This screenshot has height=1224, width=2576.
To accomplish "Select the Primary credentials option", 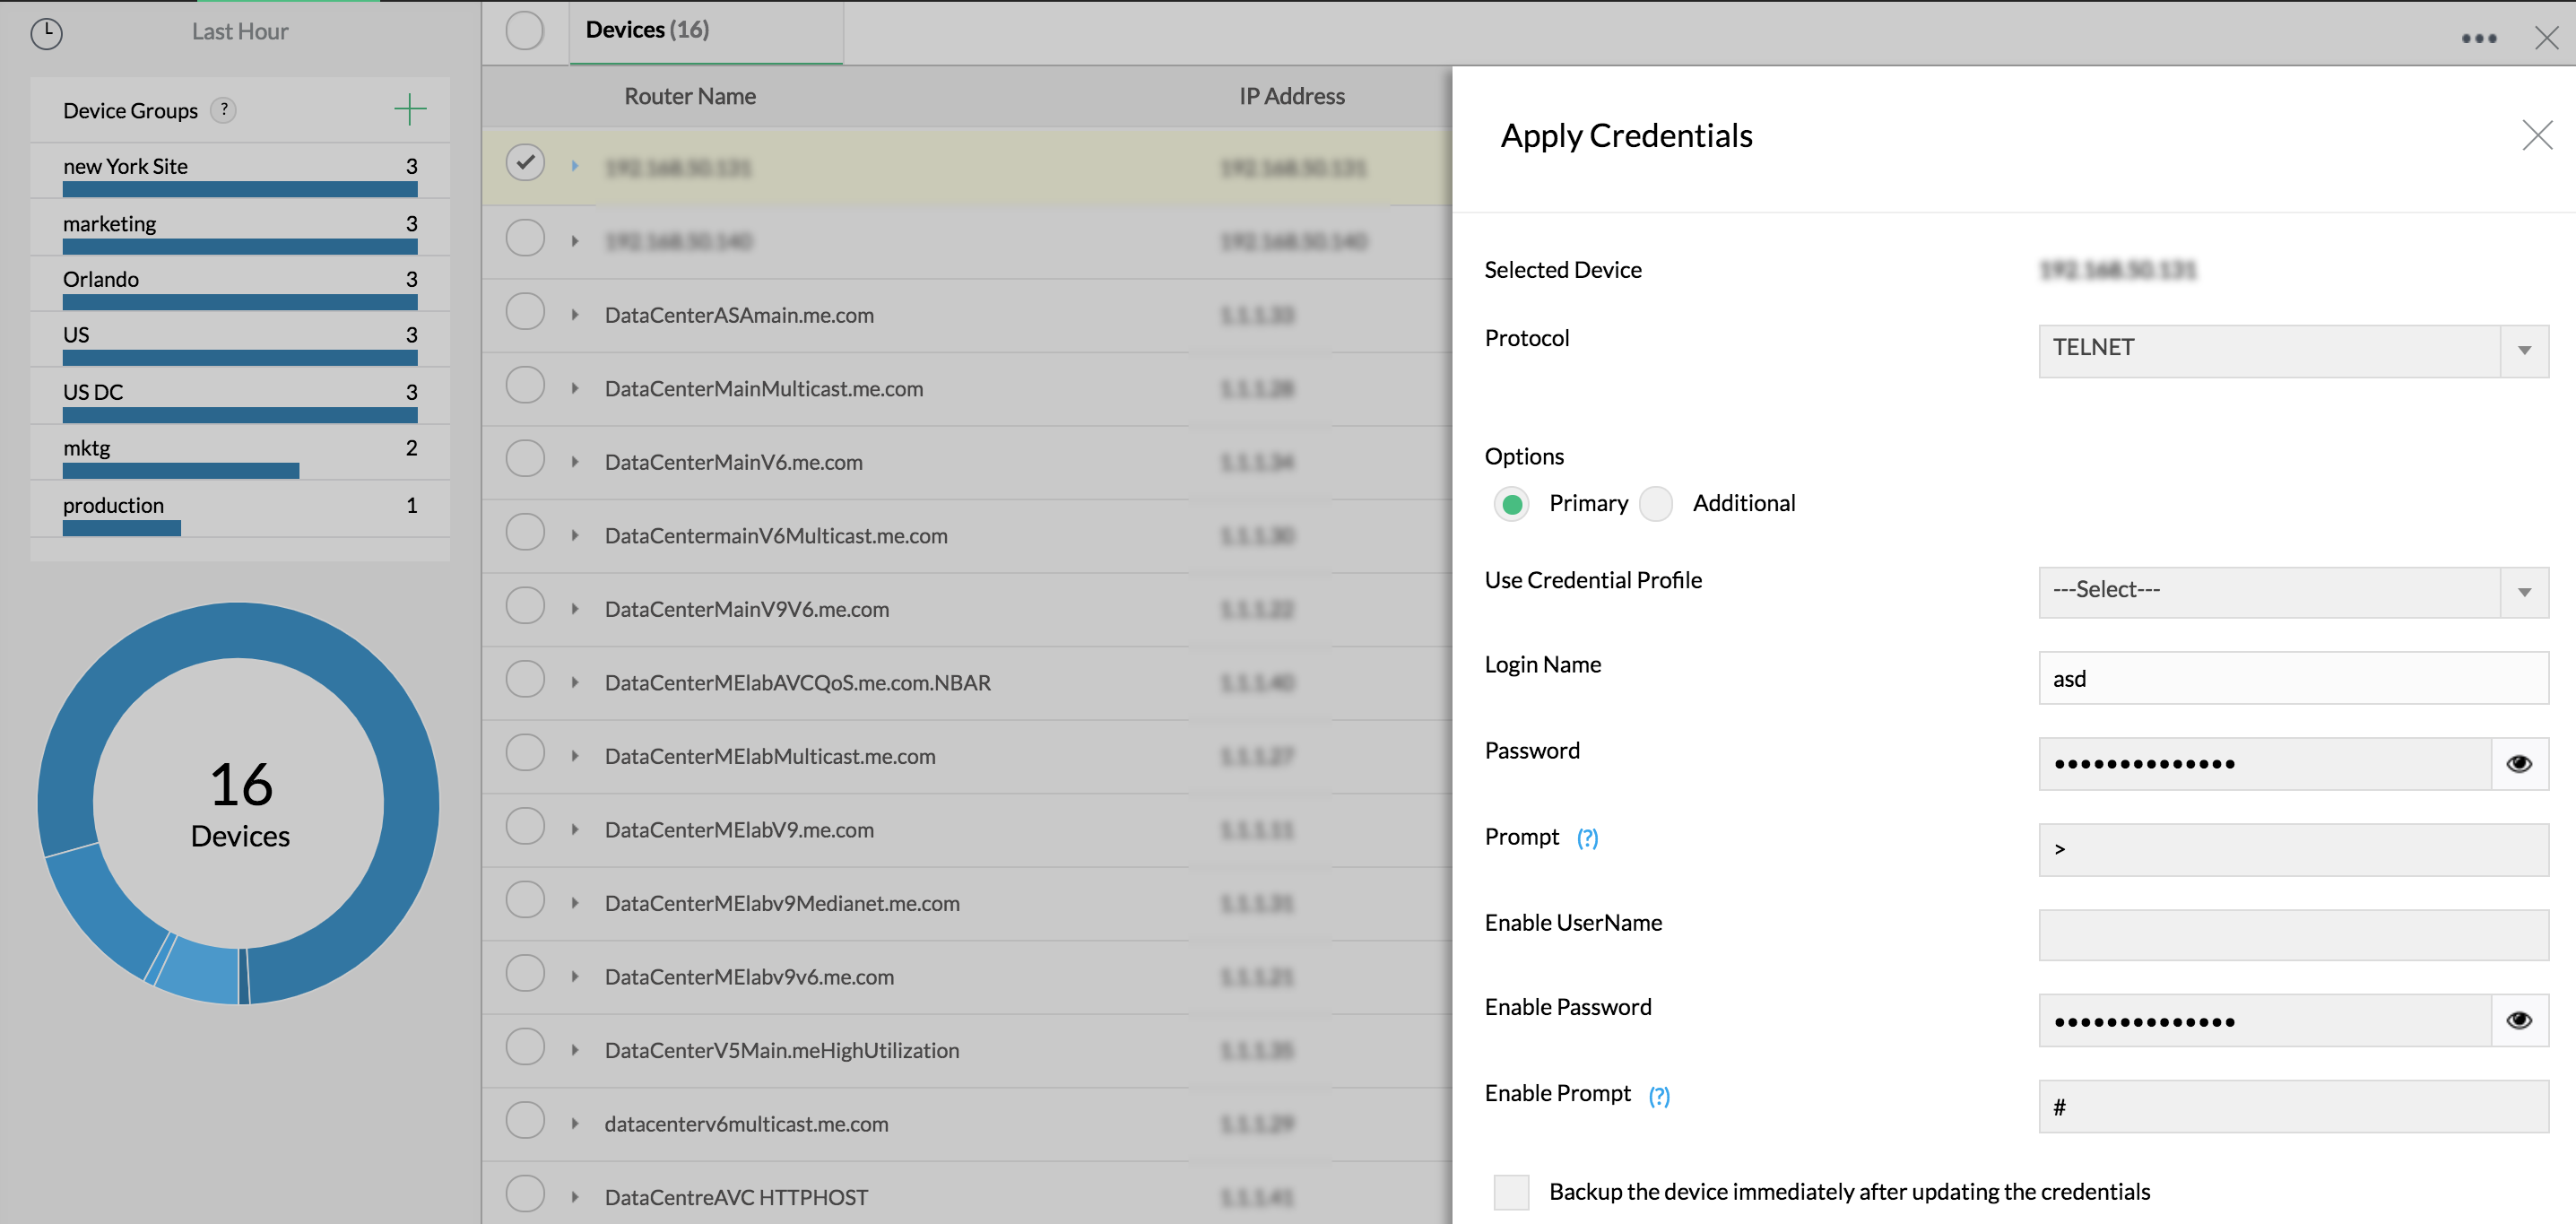I will pyautogui.click(x=1511, y=504).
